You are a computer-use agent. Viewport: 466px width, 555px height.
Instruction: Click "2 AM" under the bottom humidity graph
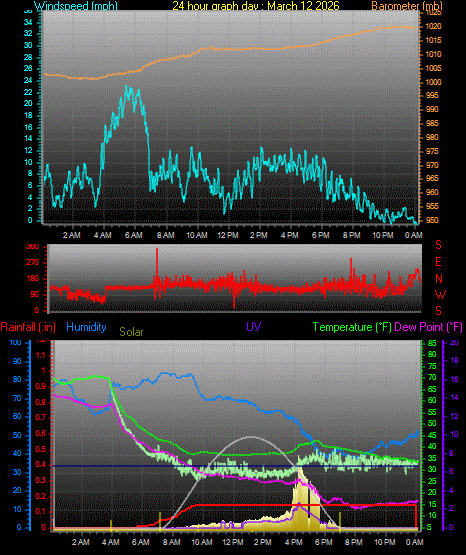[81, 542]
